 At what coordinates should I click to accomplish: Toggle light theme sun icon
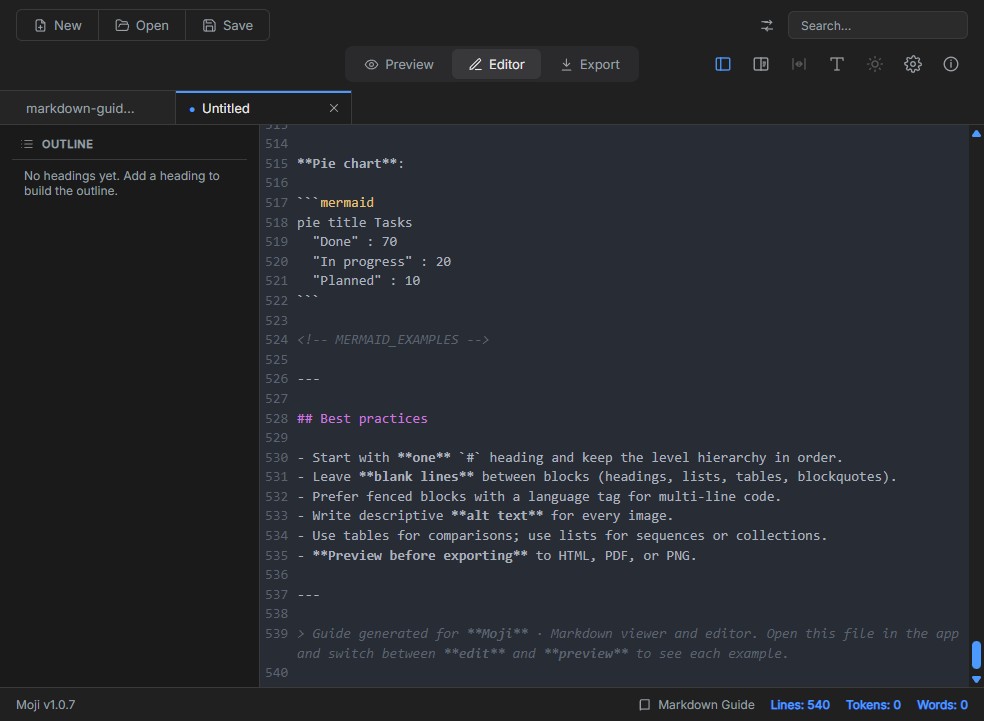(875, 64)
